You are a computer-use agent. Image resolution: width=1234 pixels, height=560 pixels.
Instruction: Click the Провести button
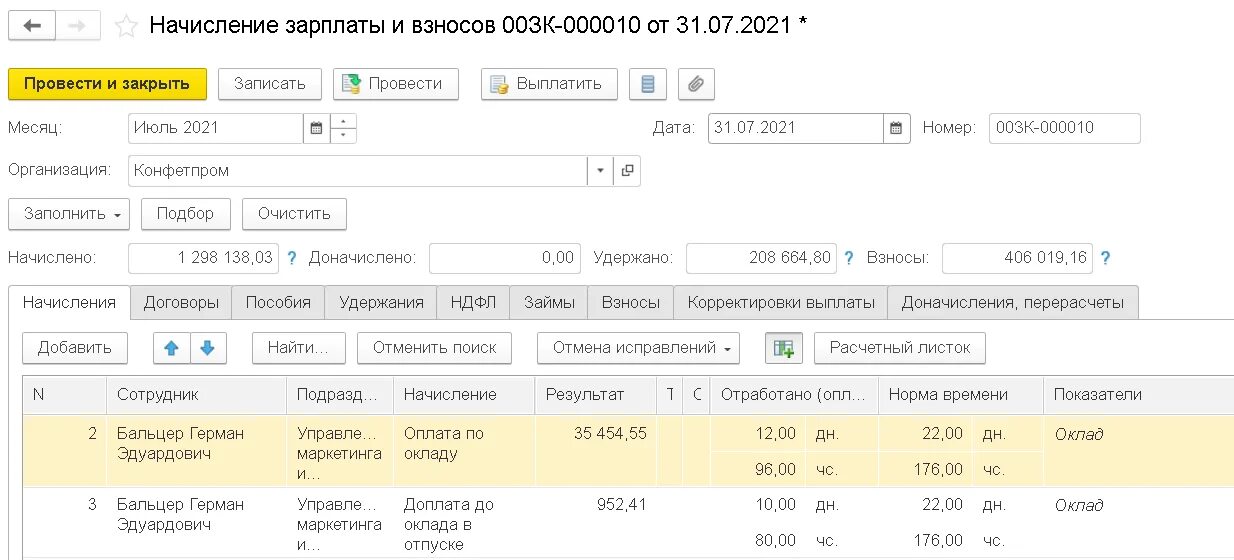point(395,84)
